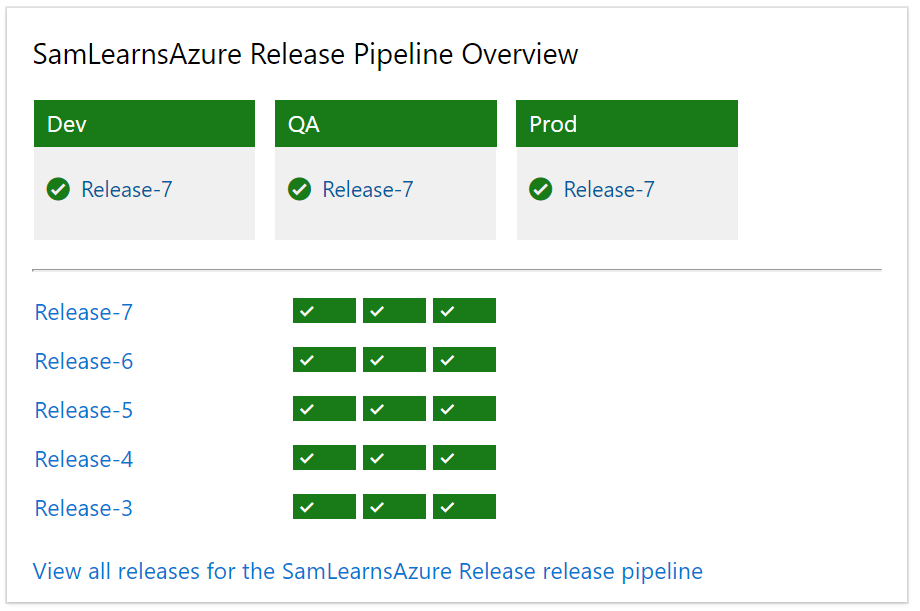Open Release-4 in the releases list
The width and height of the screenshot is (920, 611).
point(84,459)
